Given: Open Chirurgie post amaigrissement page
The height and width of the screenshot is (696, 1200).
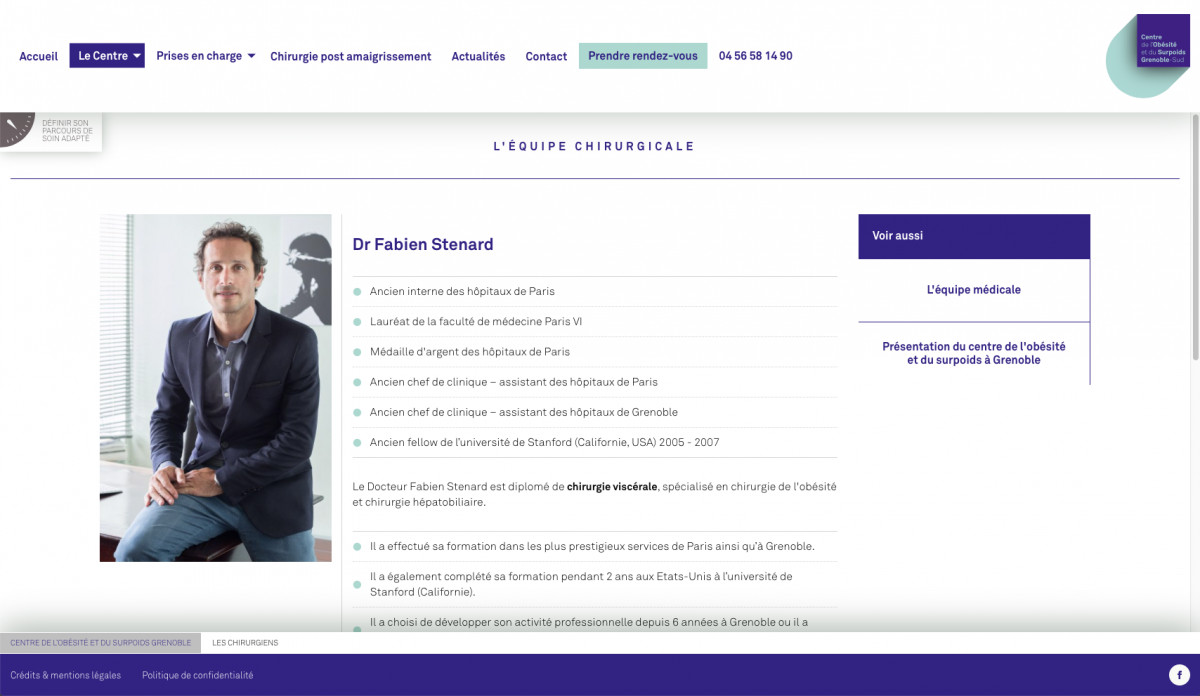Looking at the screenshot, I should pyautogui.click(x=351, y=57).
